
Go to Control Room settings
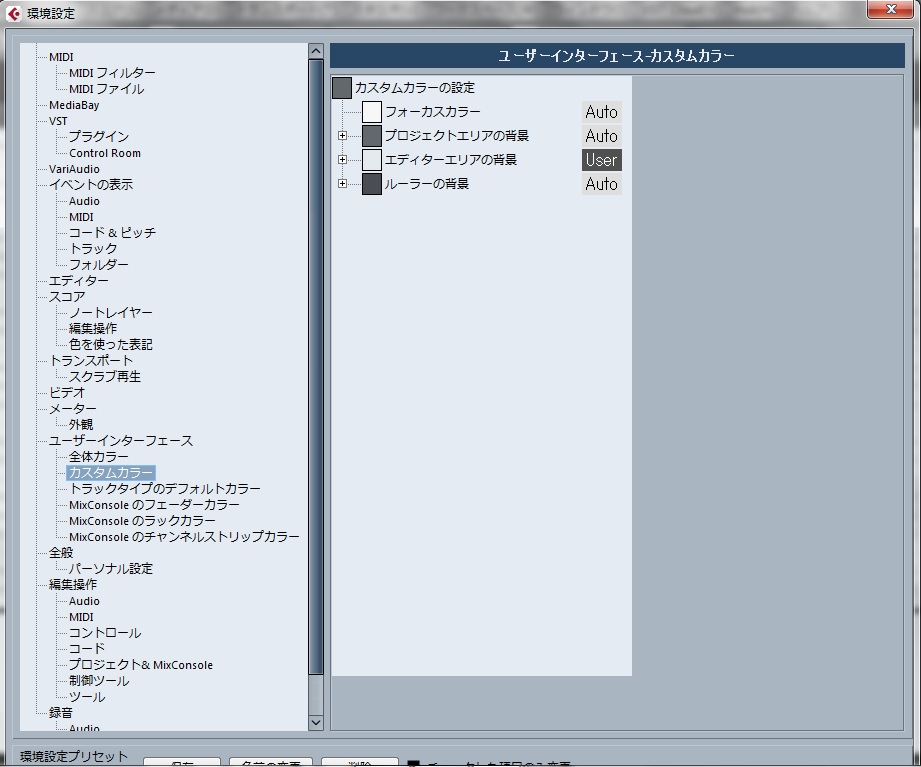point(105,153)
